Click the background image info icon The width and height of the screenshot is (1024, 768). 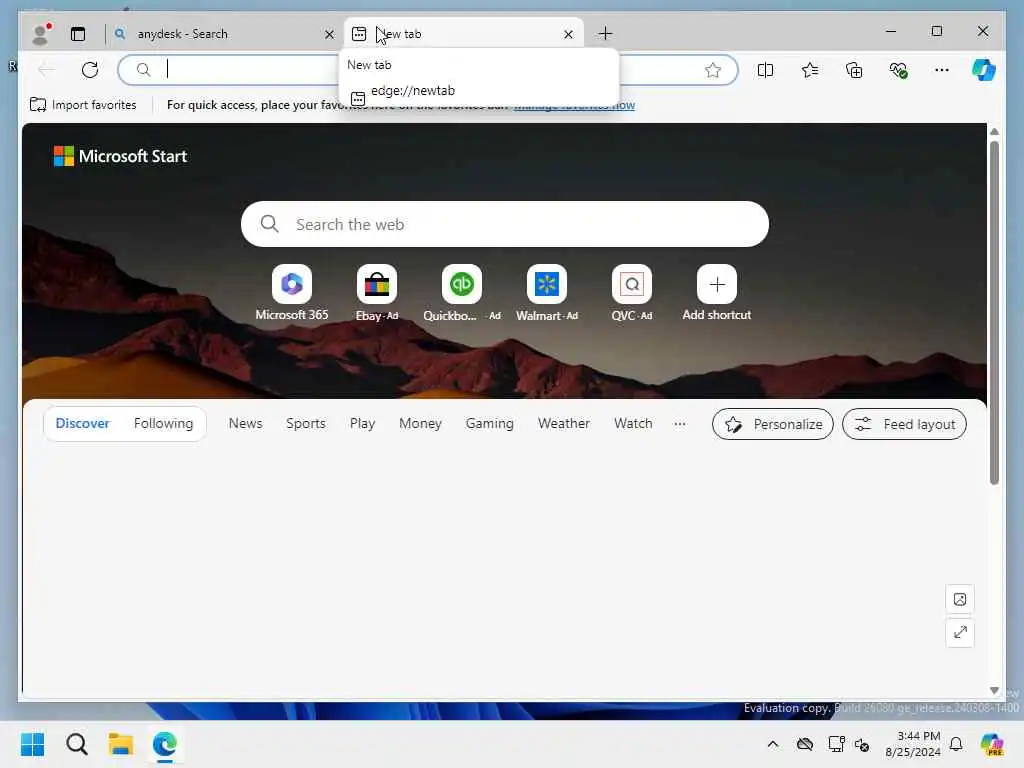pyautogui.click(x=960, y=600)
